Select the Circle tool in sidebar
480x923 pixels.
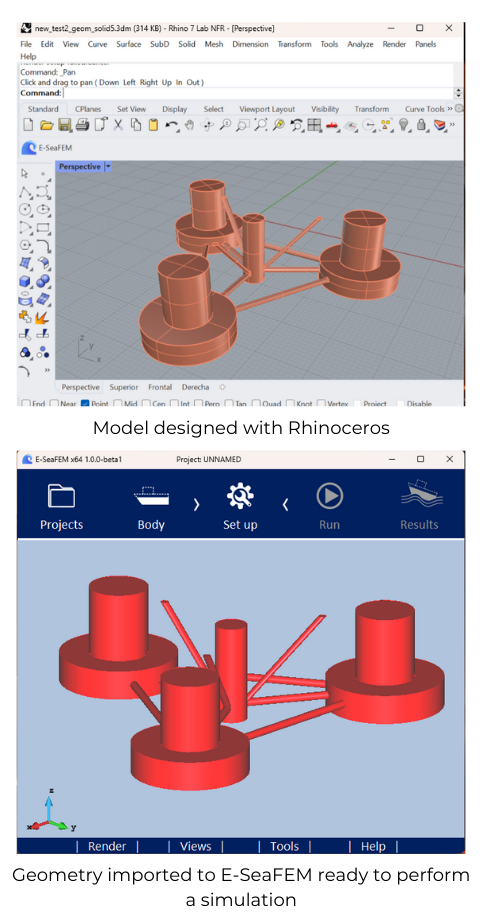point(25,209)
